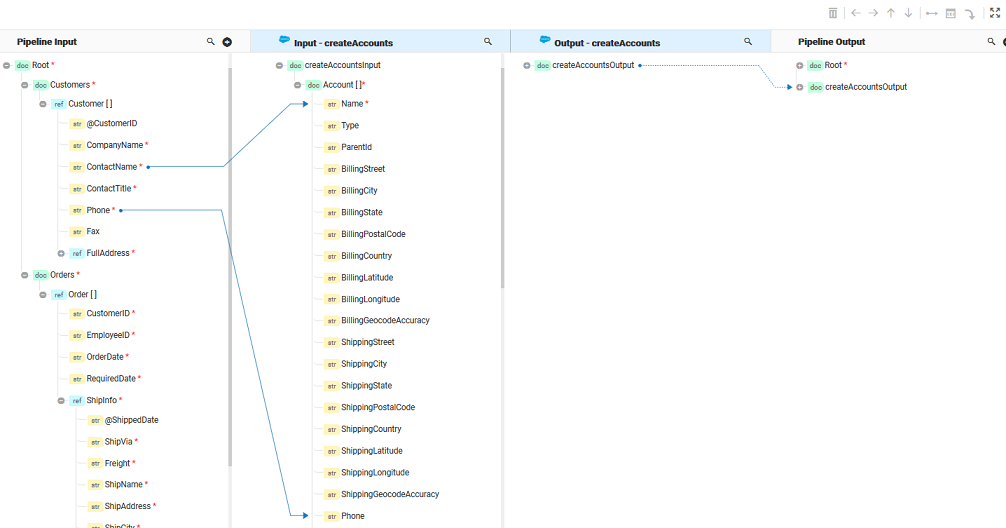Select the ContactTitle field

(109, 189)
